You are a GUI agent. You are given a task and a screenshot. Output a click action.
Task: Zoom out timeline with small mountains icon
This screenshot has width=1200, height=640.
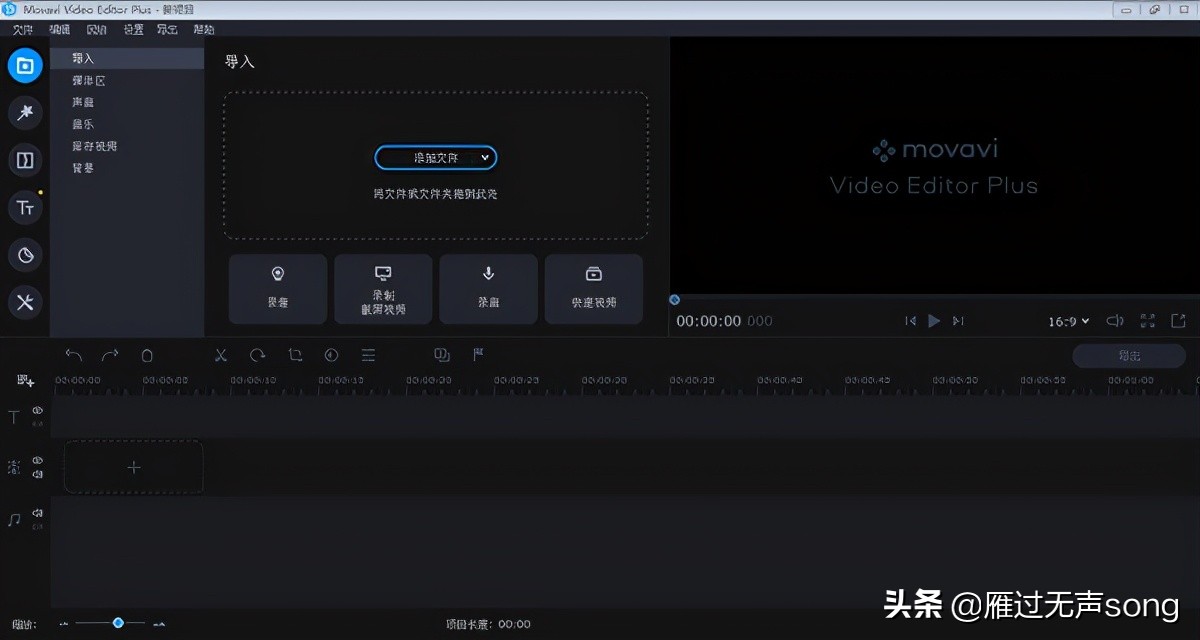(x=64, y=624)
